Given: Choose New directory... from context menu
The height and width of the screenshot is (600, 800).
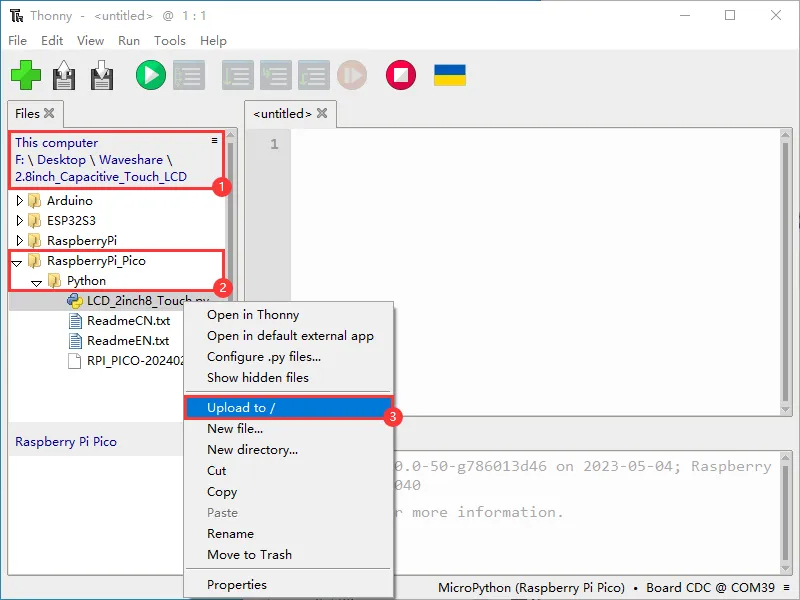Looking at the screenshot, I should pos(288,449).
